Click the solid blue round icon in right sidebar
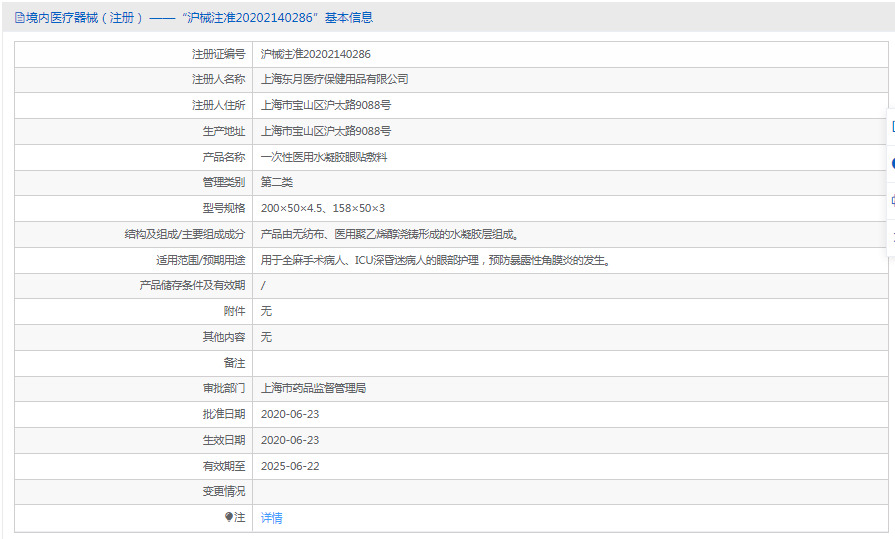 [892, 163]
